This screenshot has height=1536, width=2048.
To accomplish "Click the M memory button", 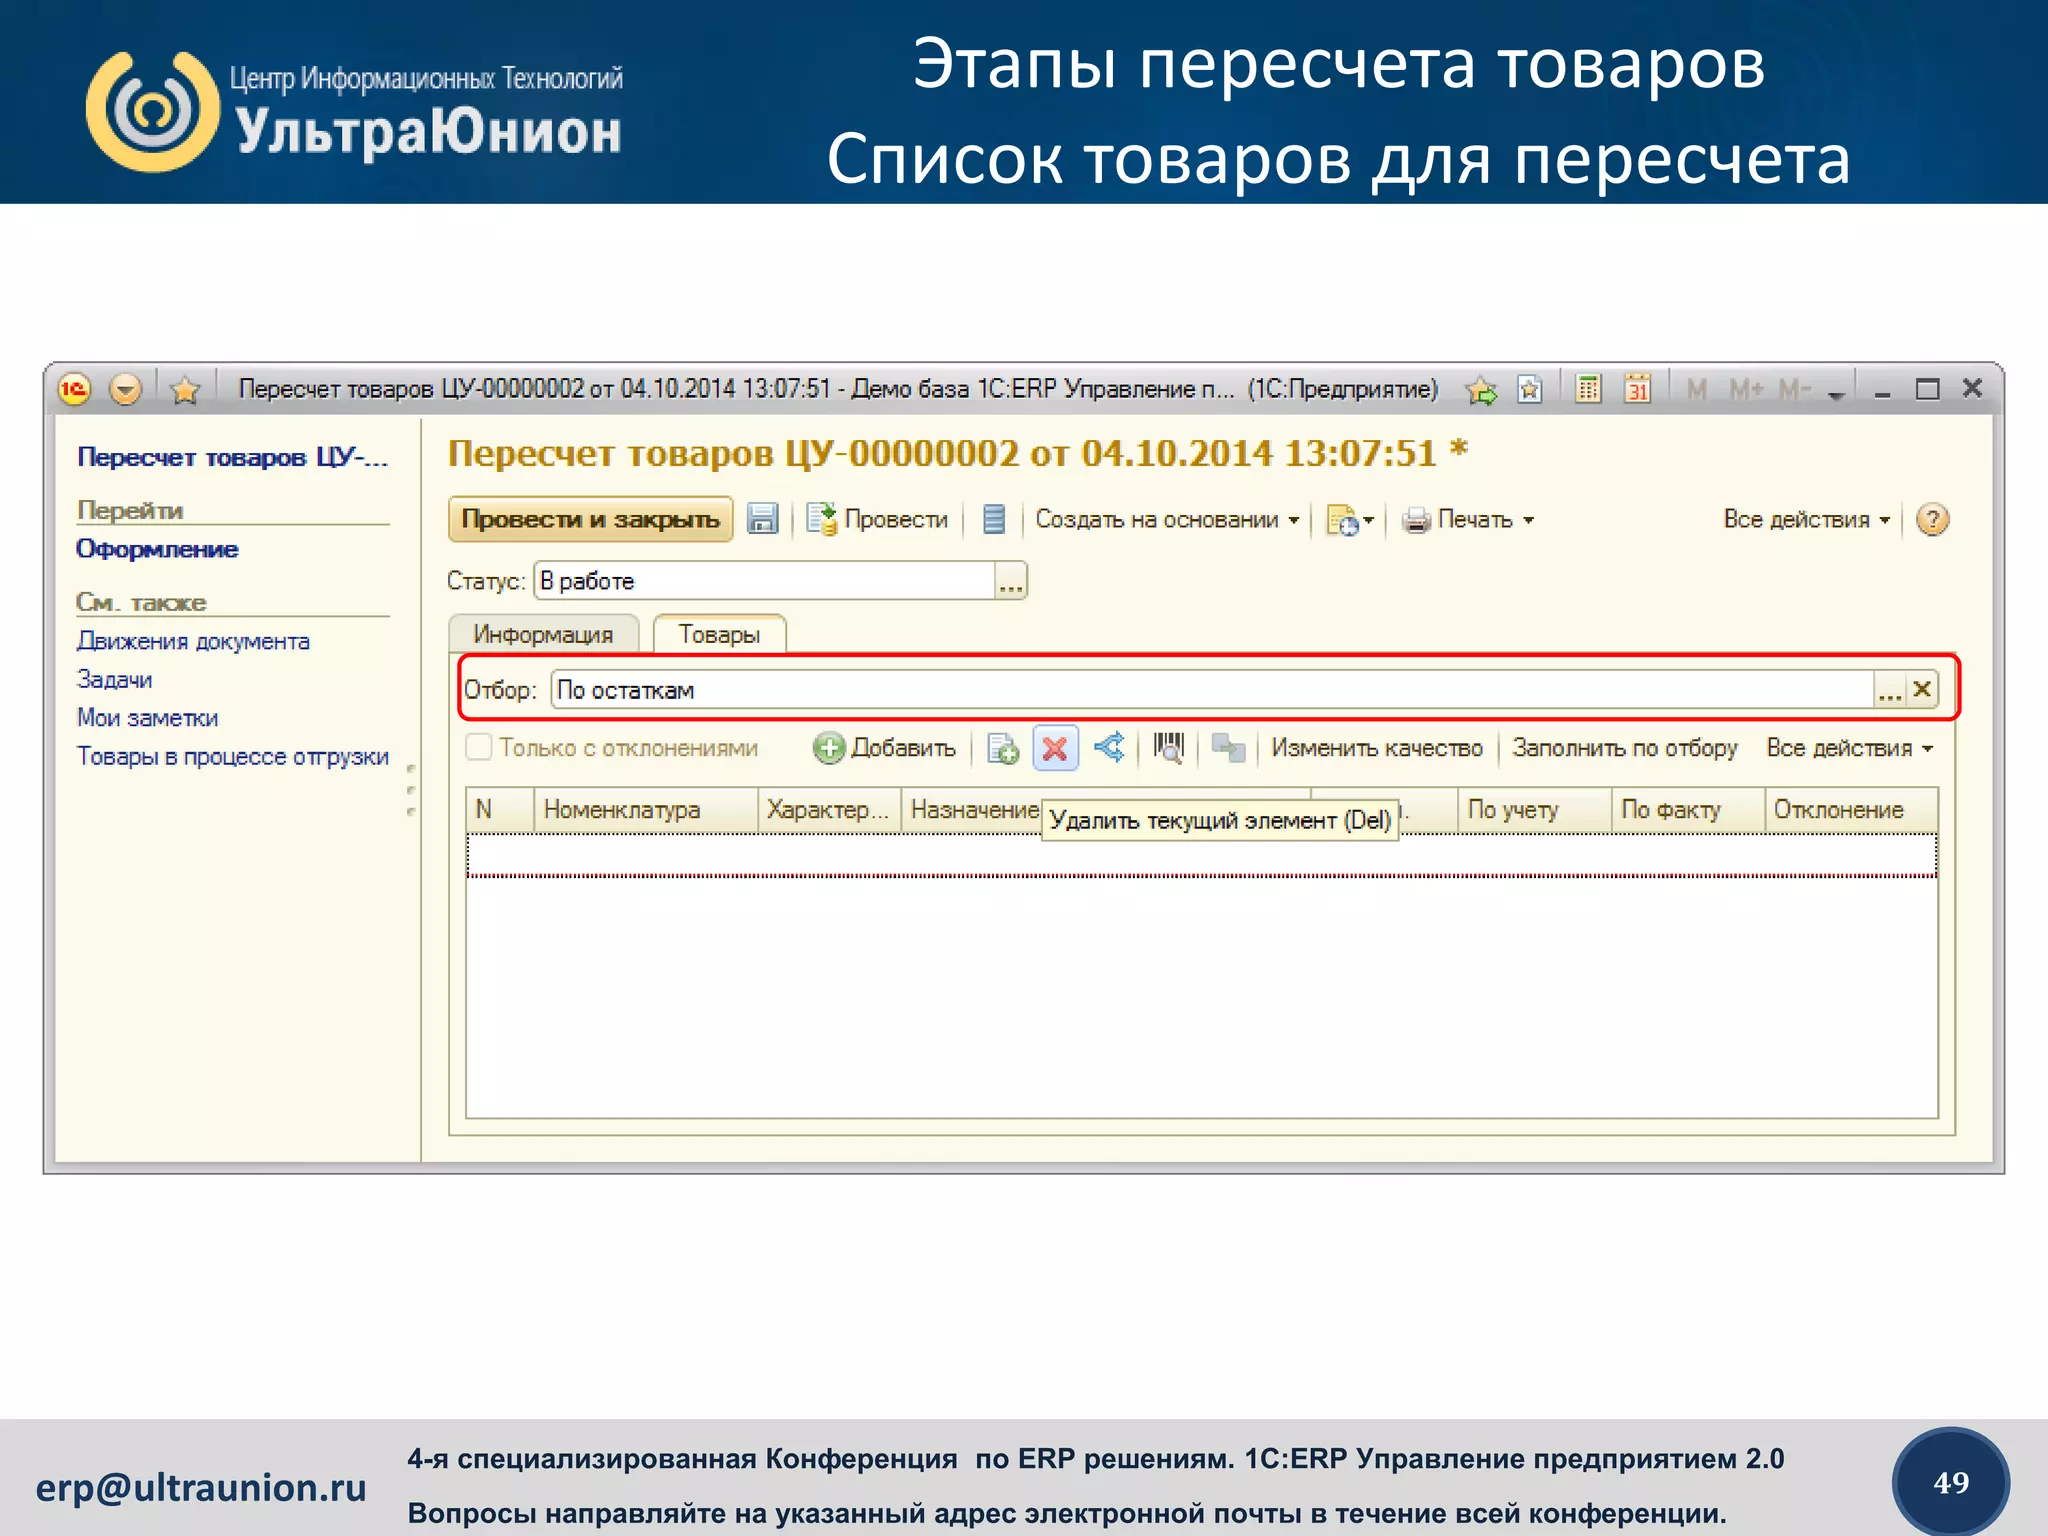I will click(x=1696, y=389).
